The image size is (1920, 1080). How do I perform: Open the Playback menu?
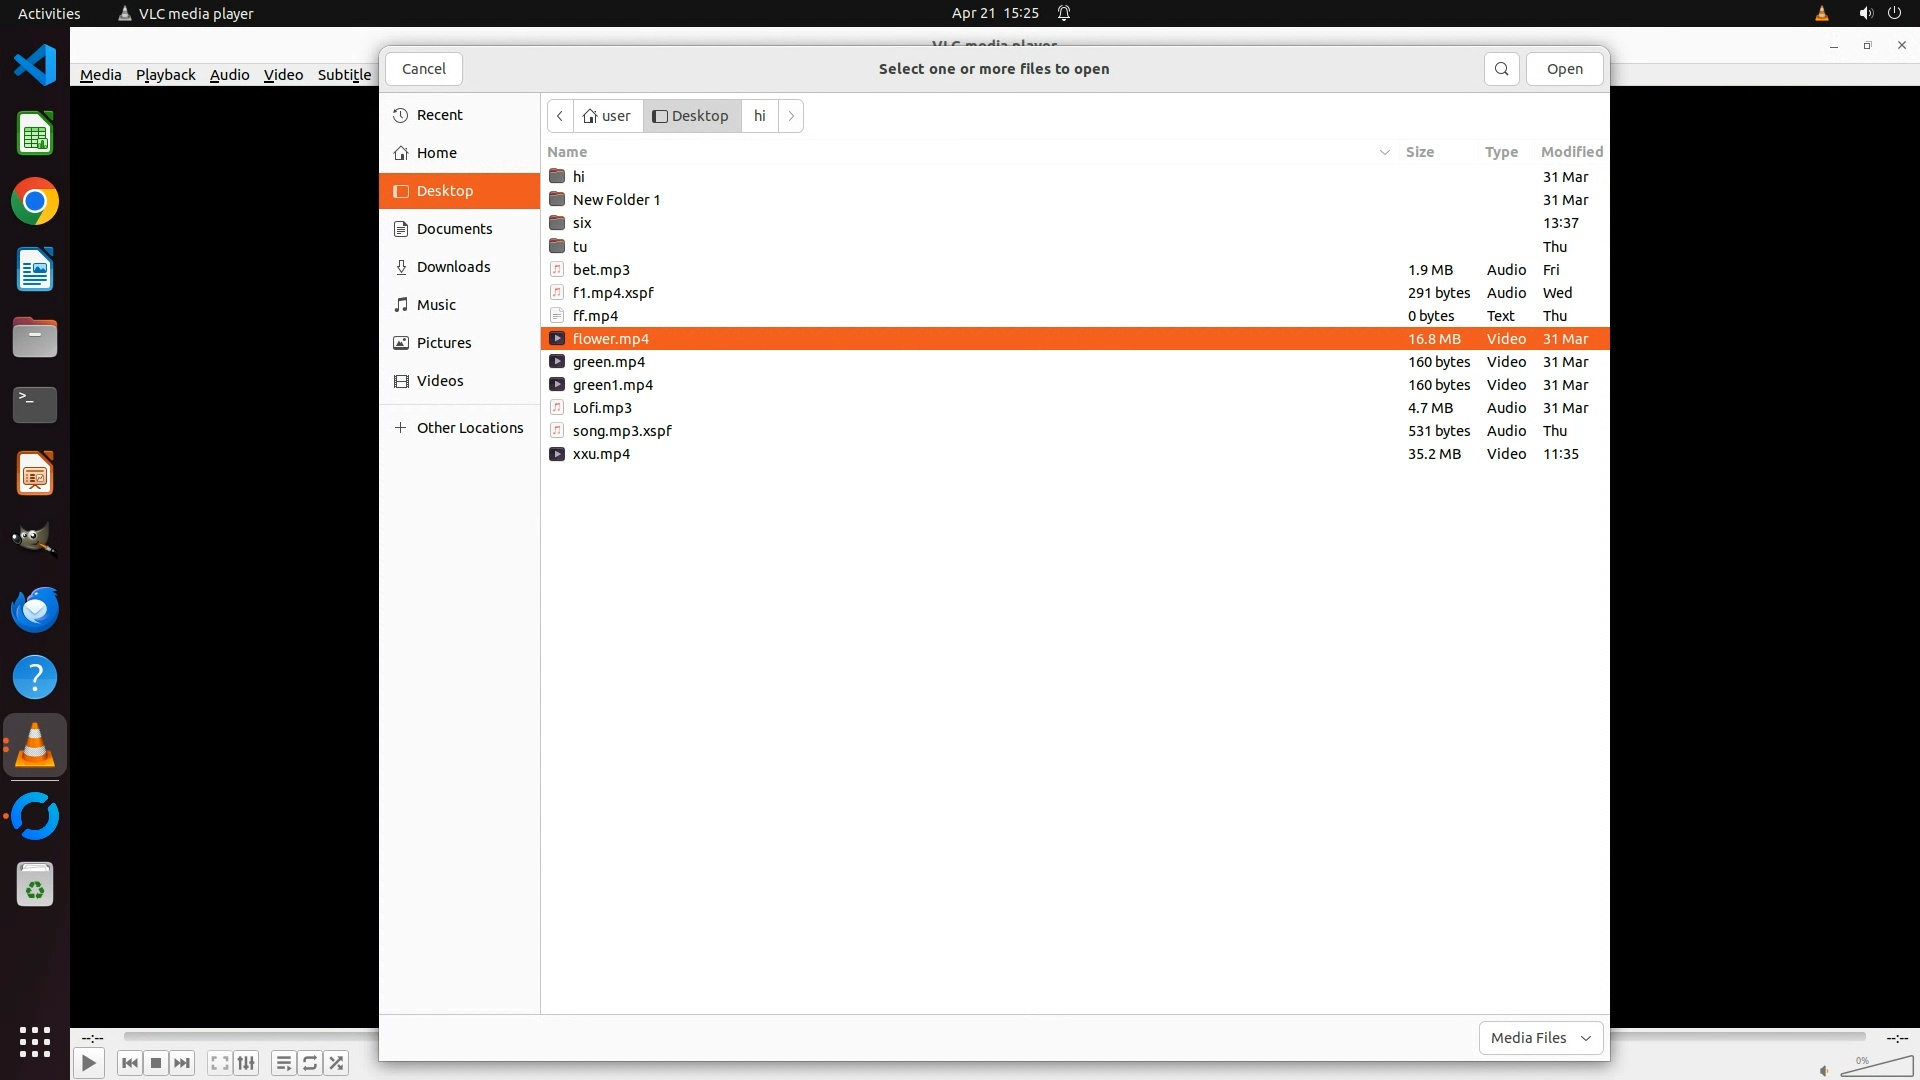pos(165,75)
